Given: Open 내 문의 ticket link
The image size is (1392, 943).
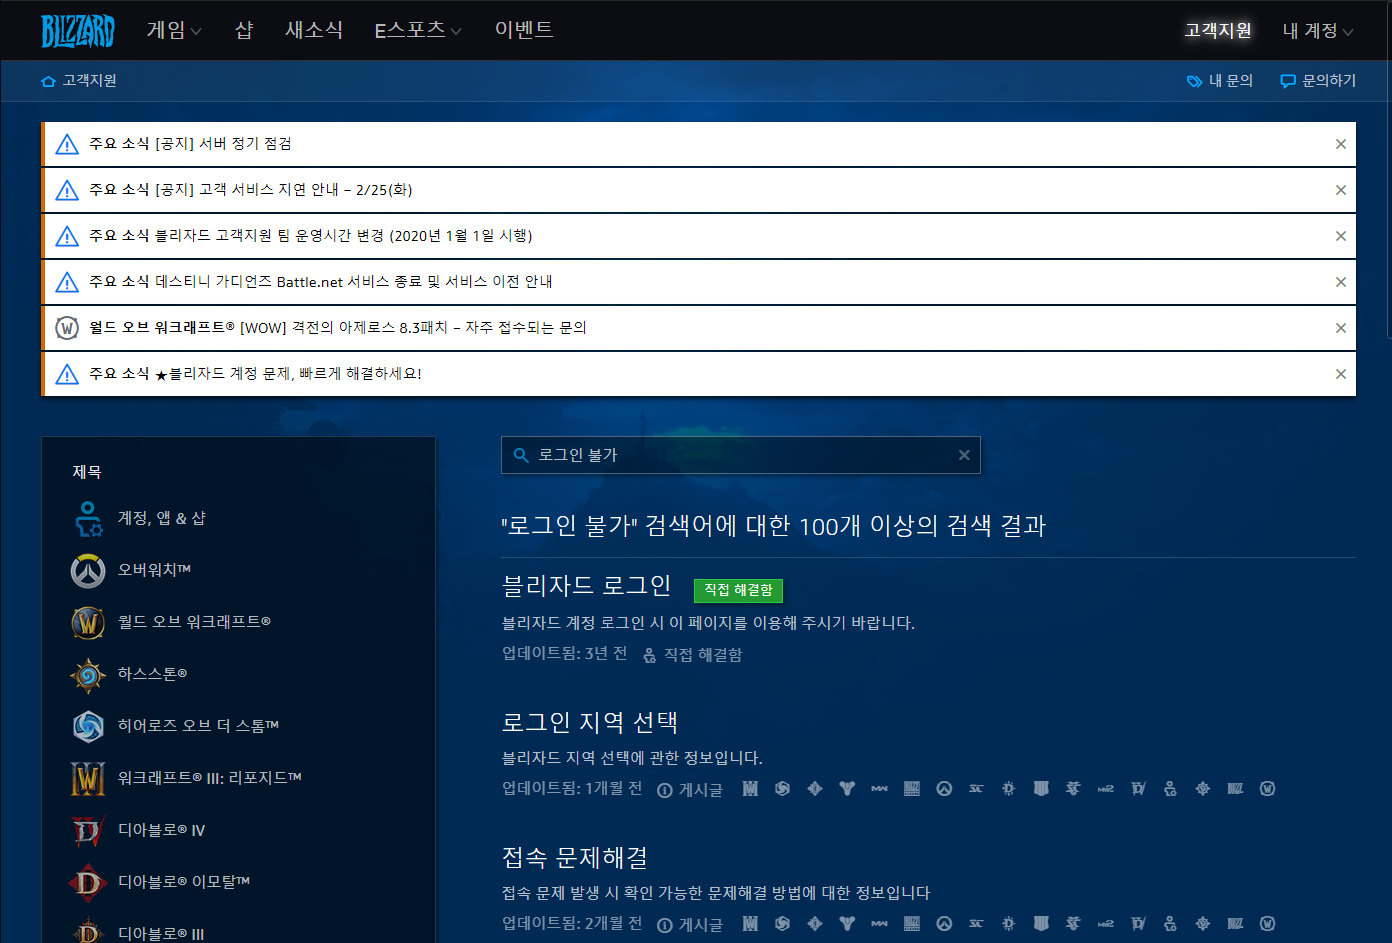Looking at the screenshot, I should [1219, 81].
